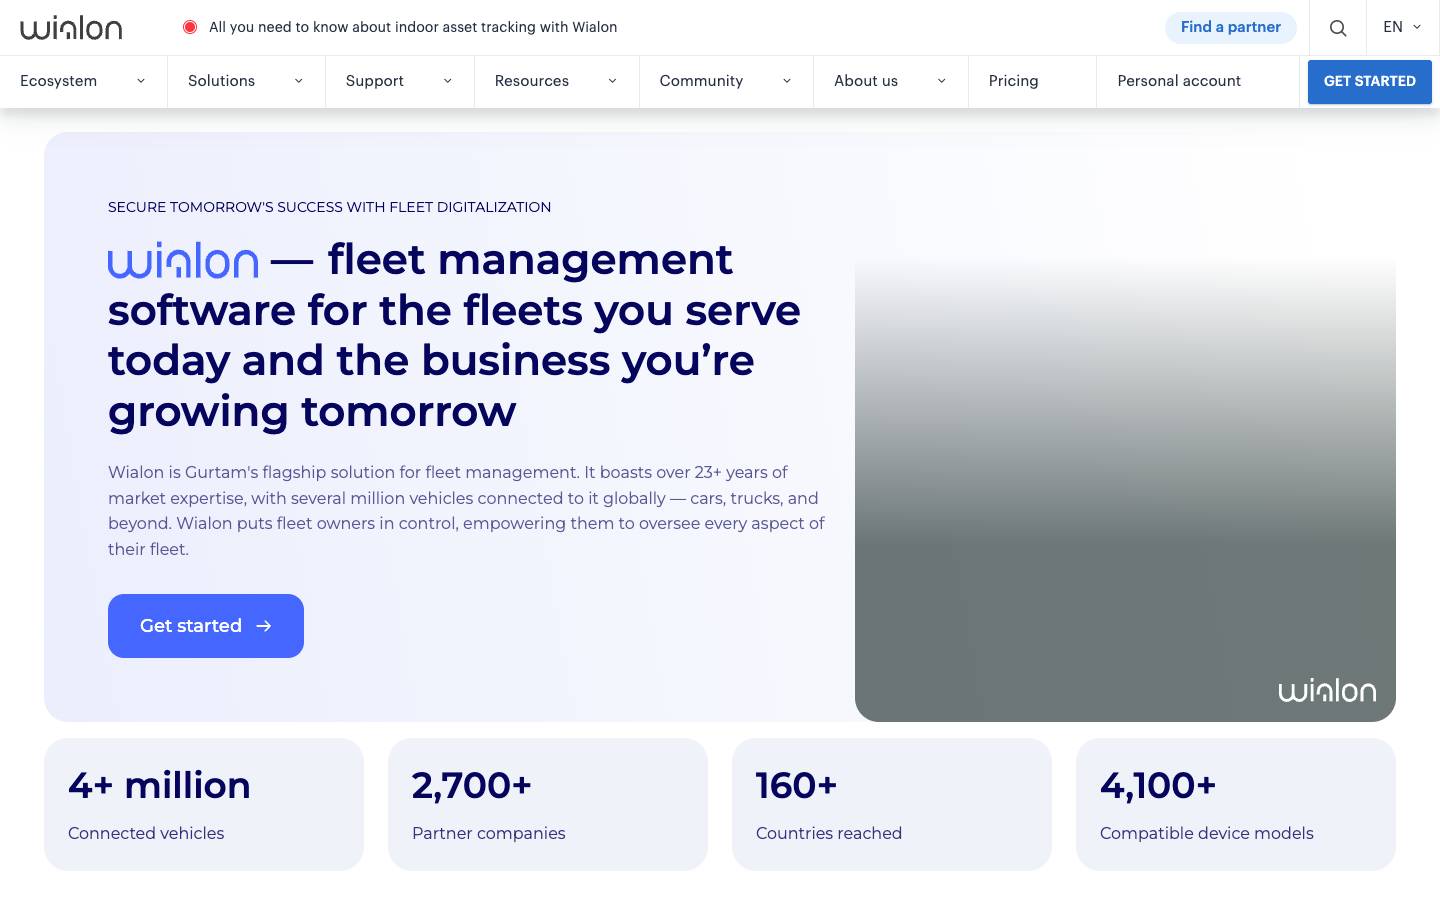Expand the Ecosystem menu
Image resolution: width=1440 pixels, height=900 pixels.
(83, 81)
